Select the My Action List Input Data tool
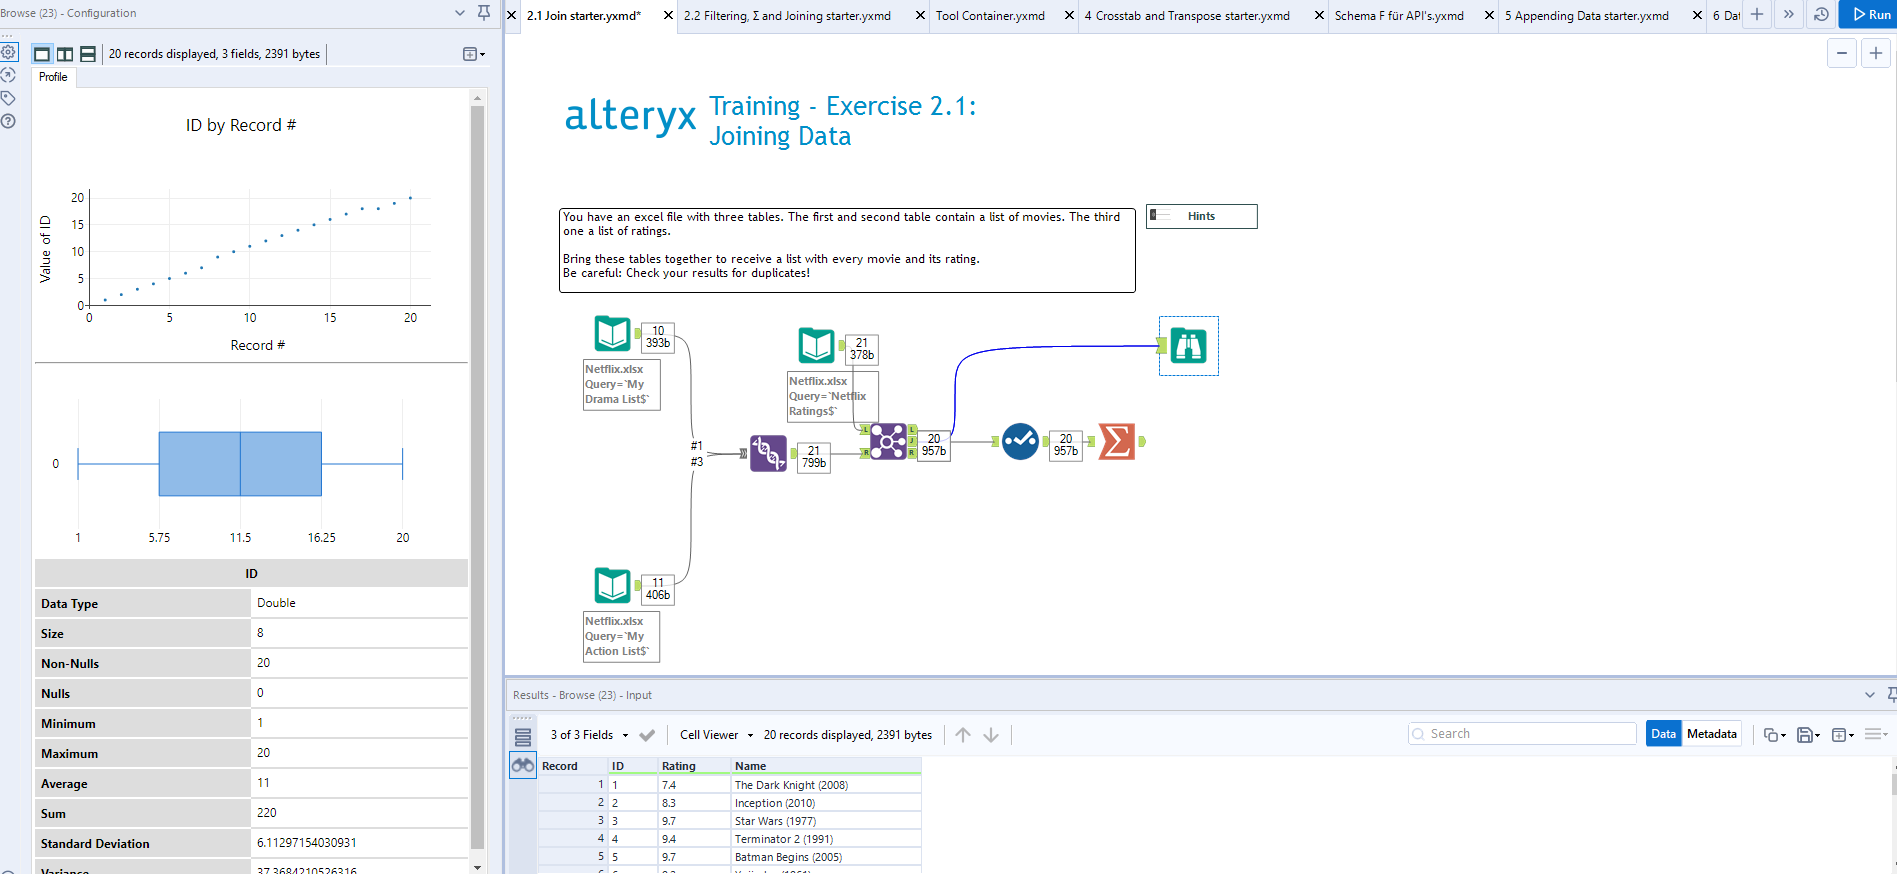The image size is (1897, 874). tap(613, 585)
